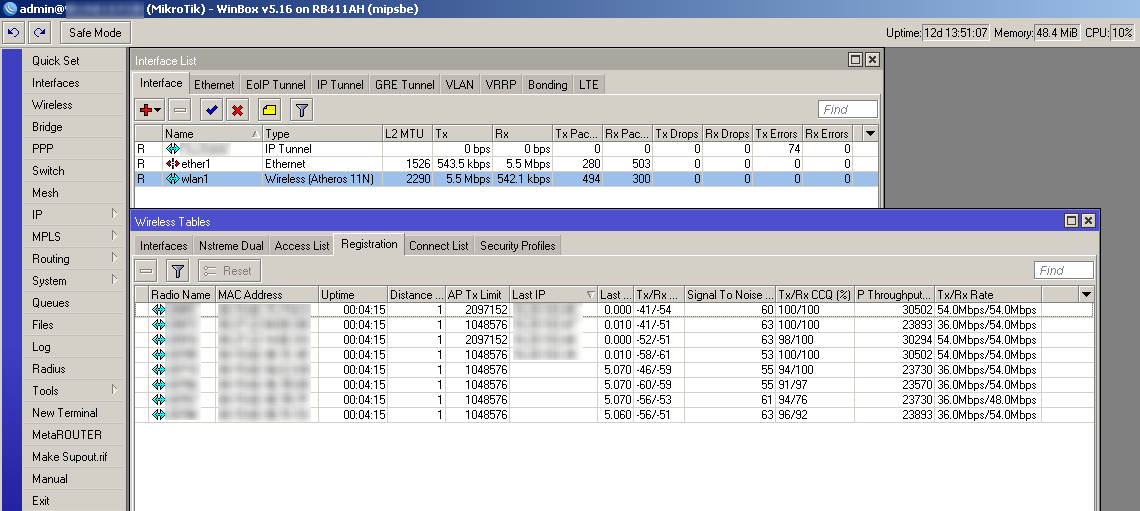Screen dimensions: 1140x511
Task: Add new interface with red plus button
Action: coord(150,110)
